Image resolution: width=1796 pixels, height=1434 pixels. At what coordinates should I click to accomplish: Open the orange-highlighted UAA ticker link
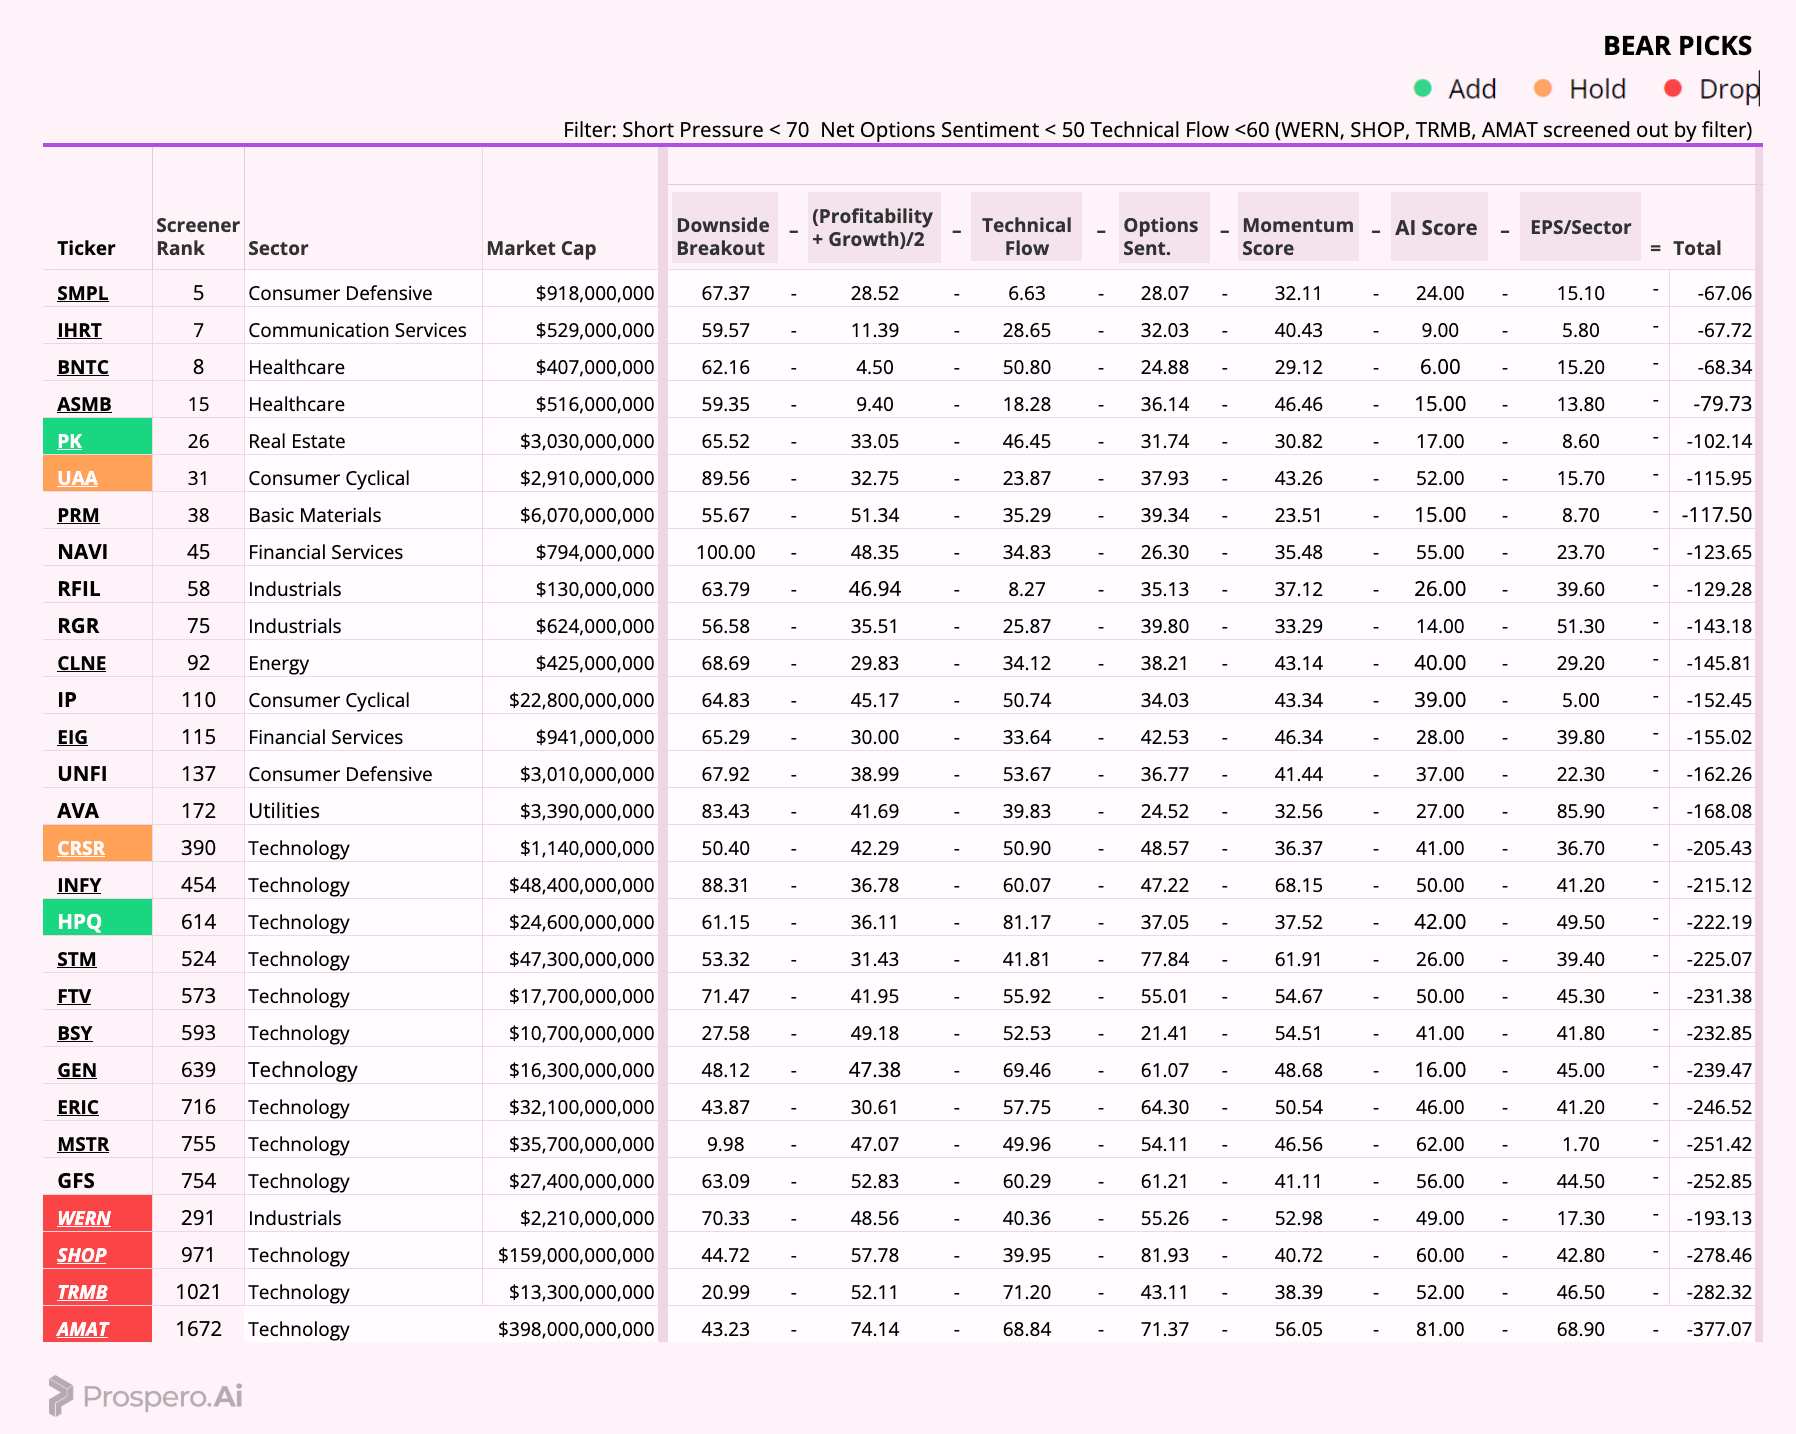pyautogui.click(x=77, y=478)
